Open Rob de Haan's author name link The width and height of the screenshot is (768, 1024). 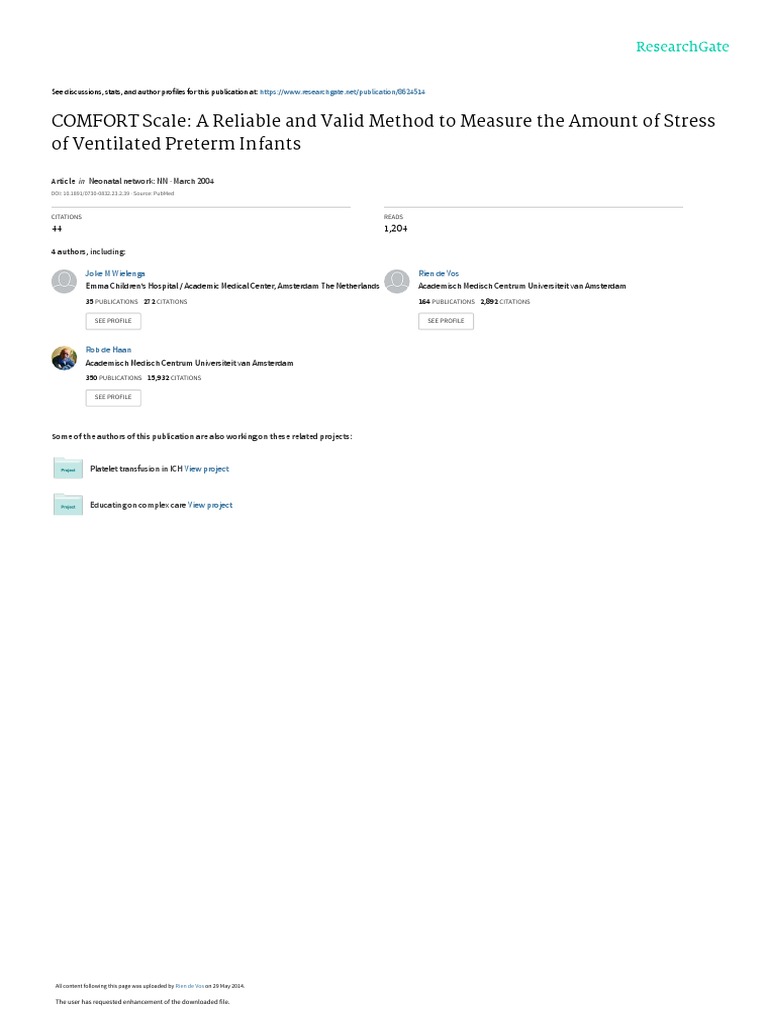point(108,349)
